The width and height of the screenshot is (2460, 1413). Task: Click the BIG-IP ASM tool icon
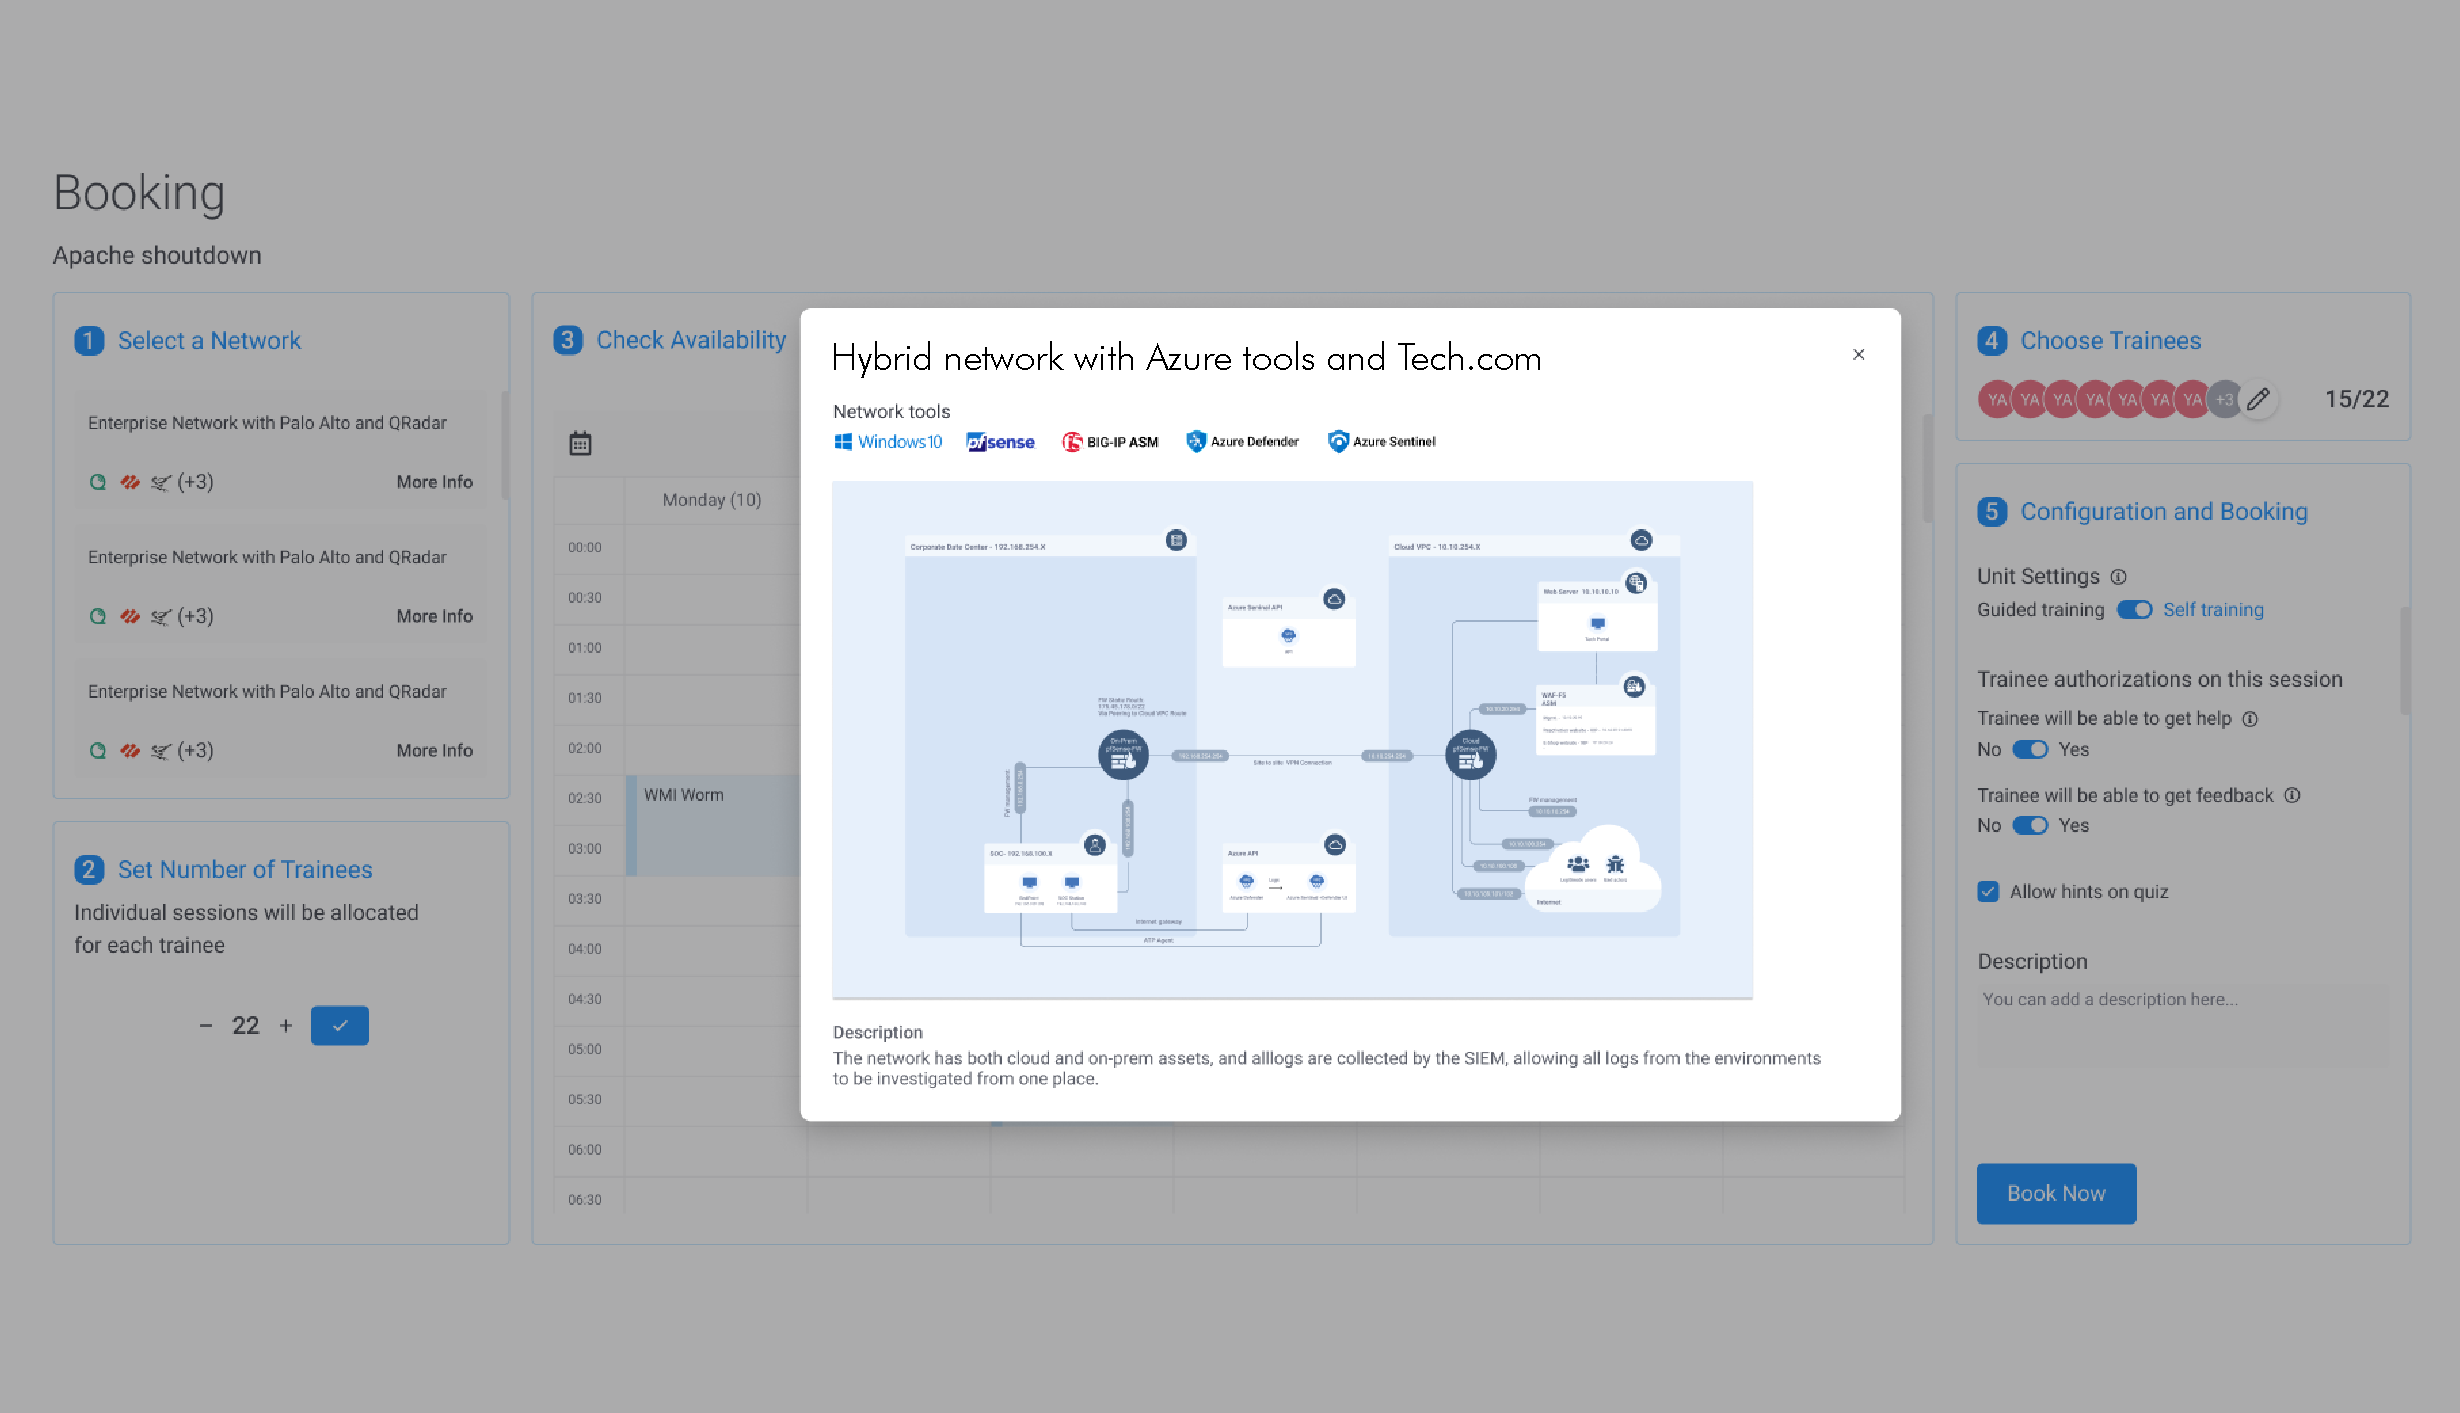(1110, 442)
